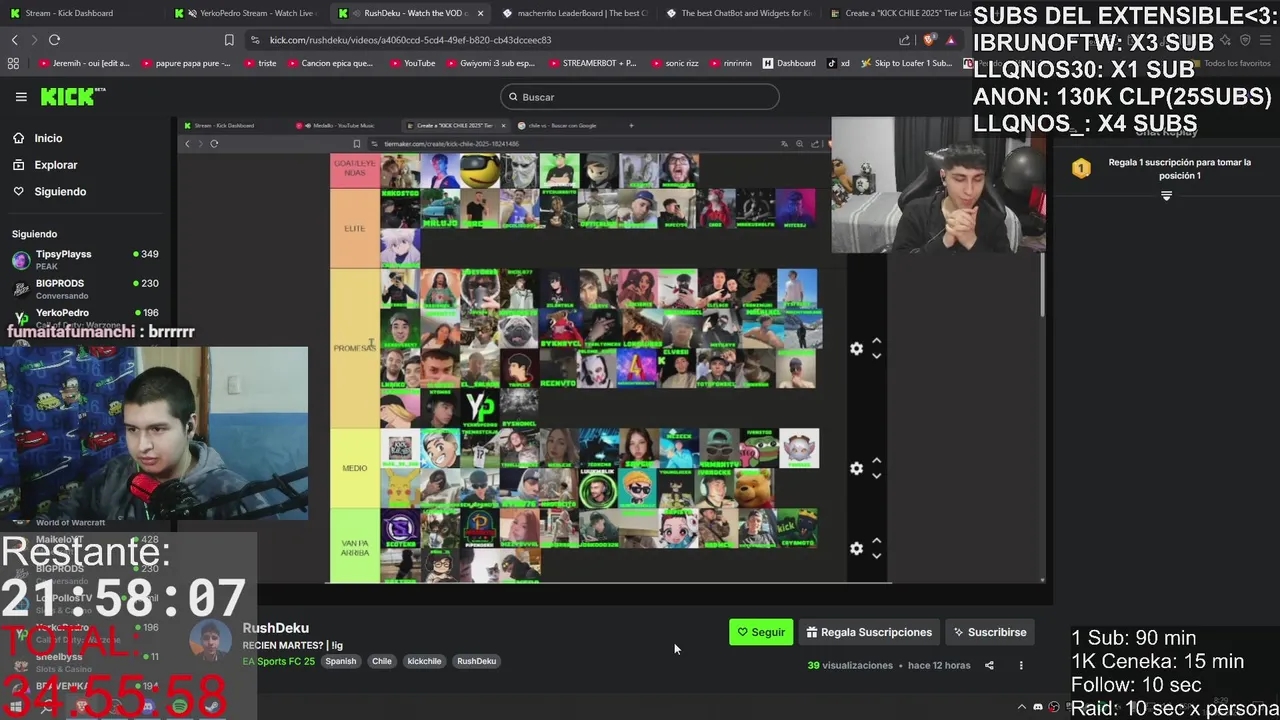
Task: Click the Suscribirse button
Action: coord(990,632)
